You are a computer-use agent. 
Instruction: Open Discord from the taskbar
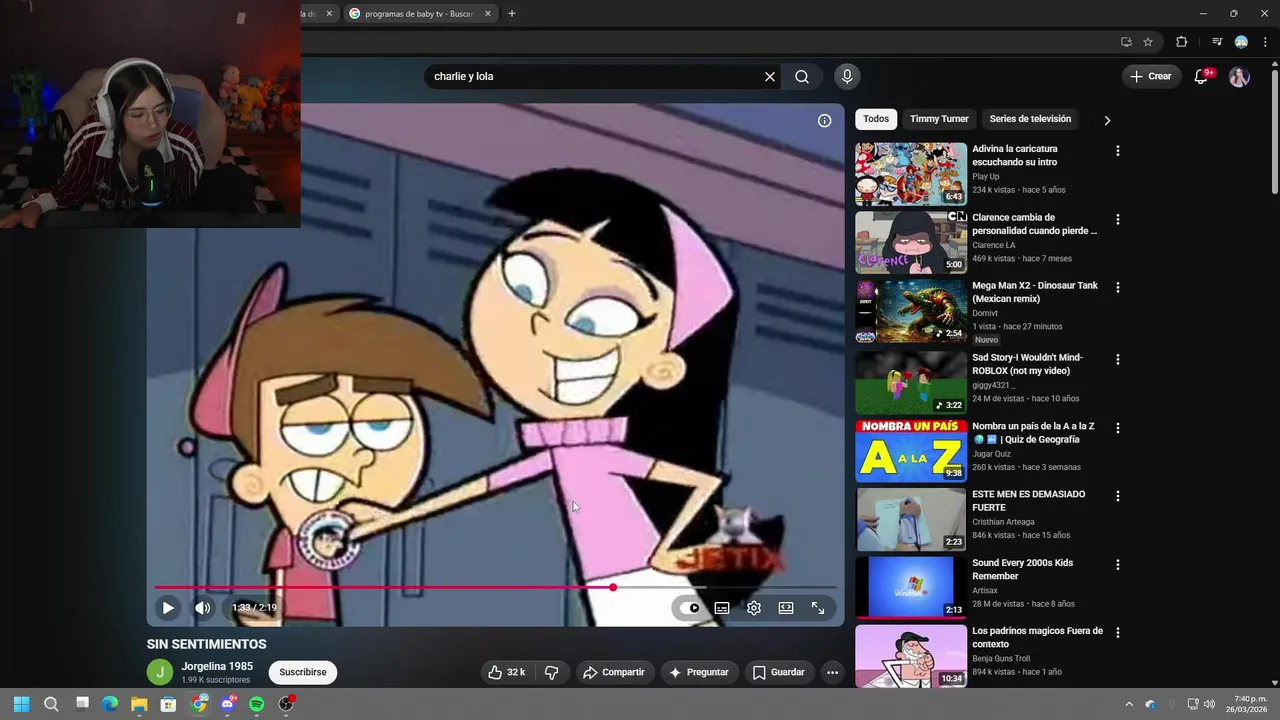227,704
